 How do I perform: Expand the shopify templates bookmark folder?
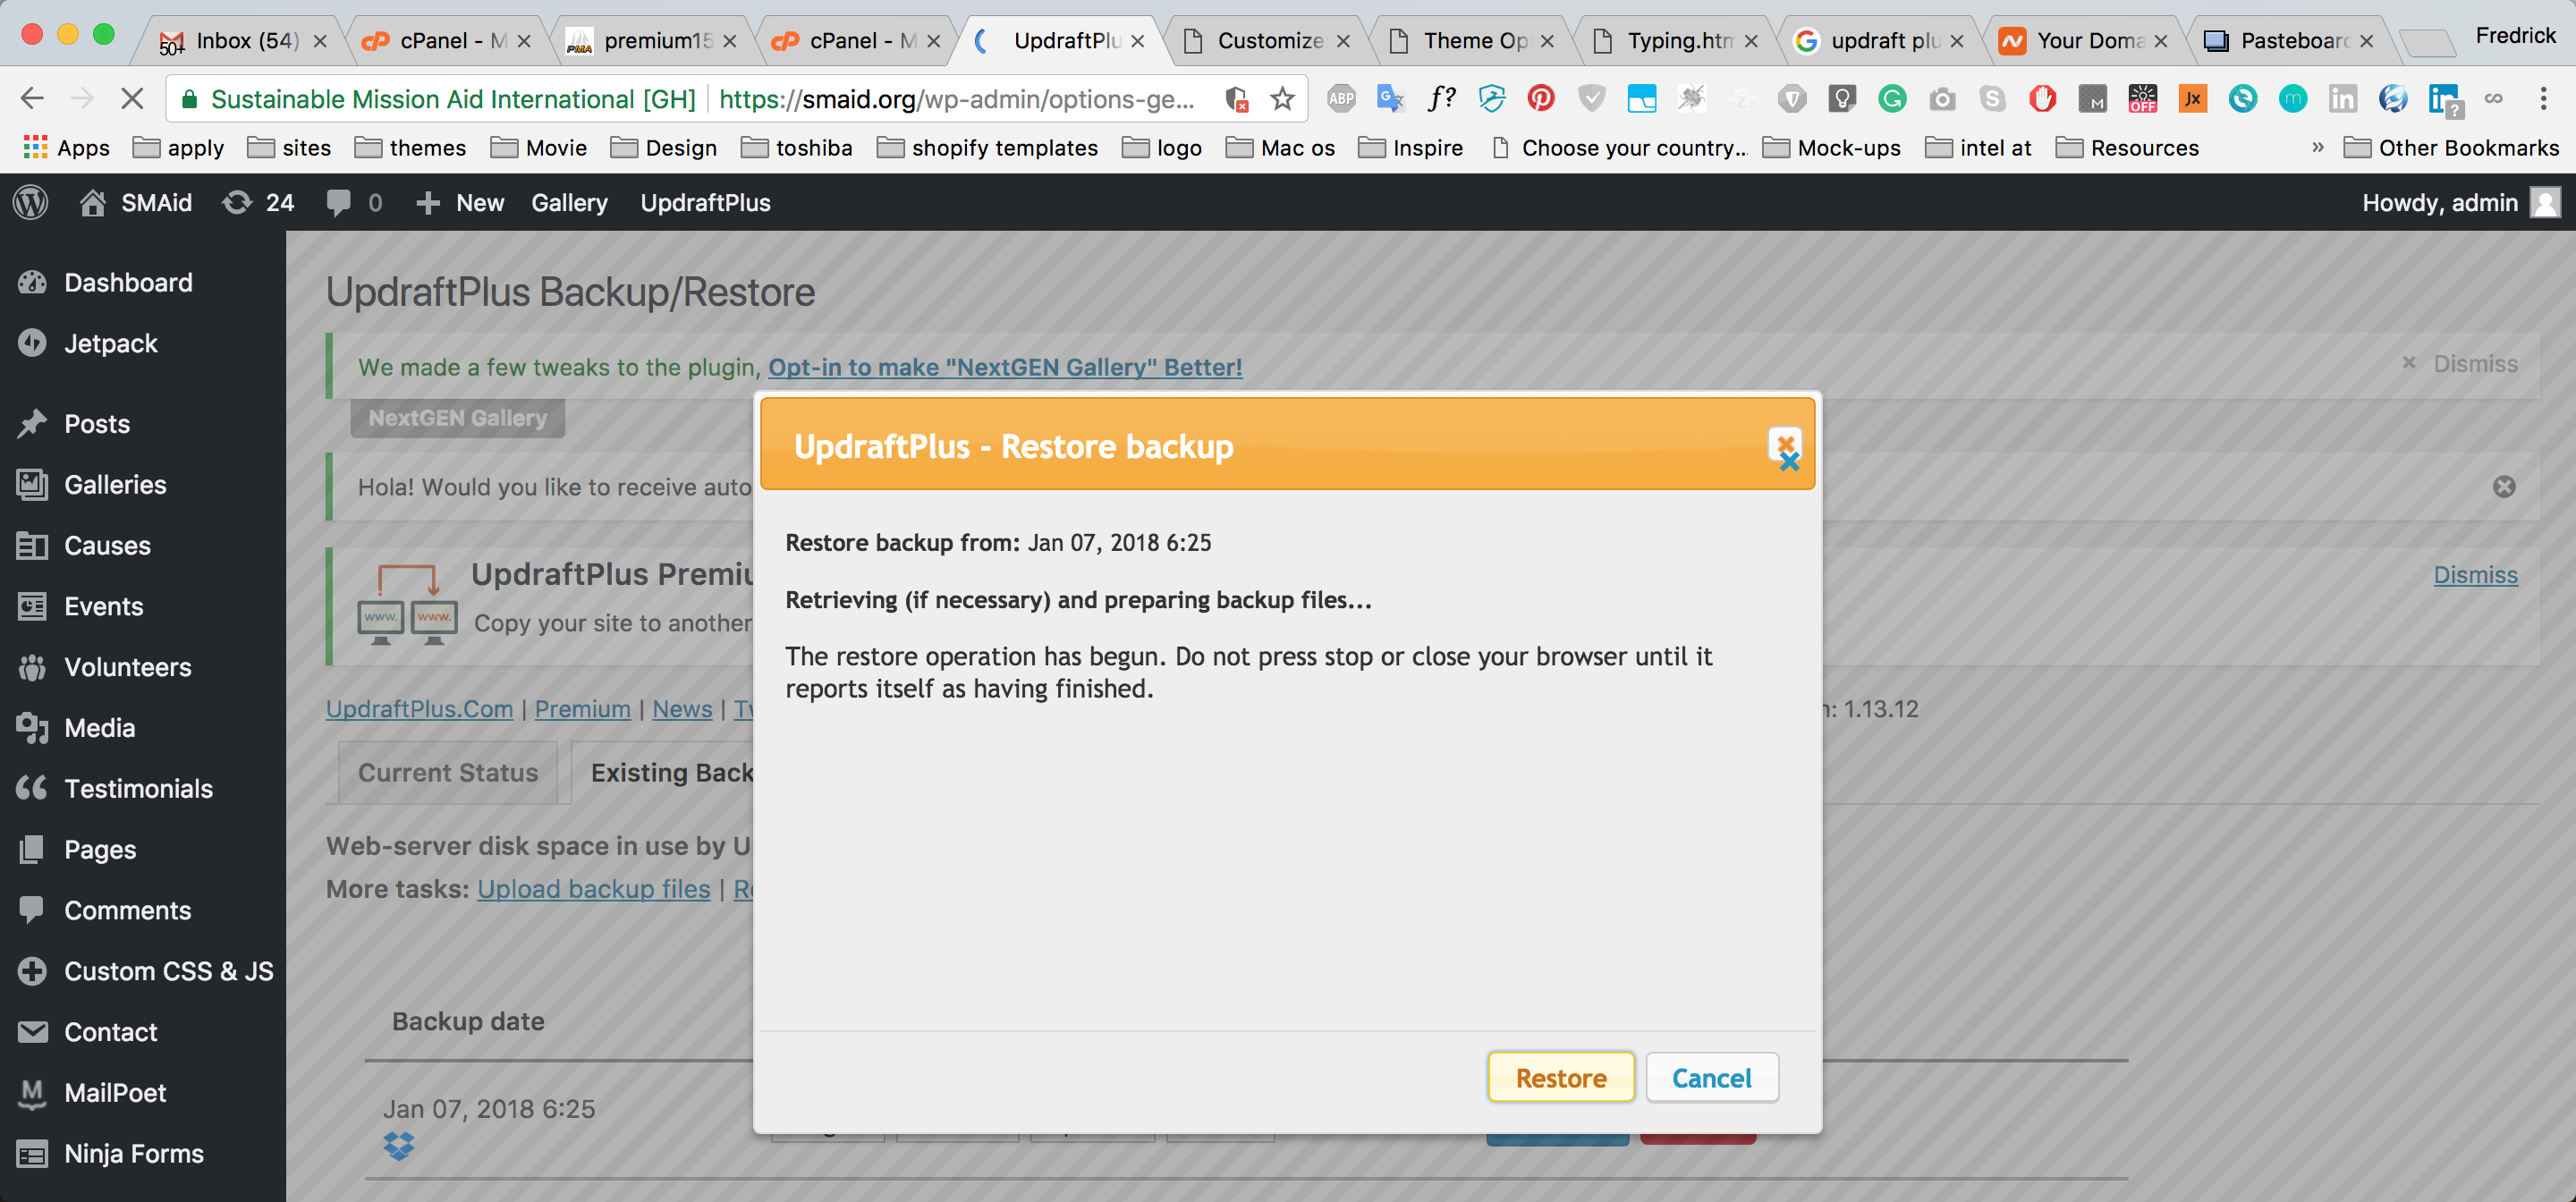click(987, 148)
